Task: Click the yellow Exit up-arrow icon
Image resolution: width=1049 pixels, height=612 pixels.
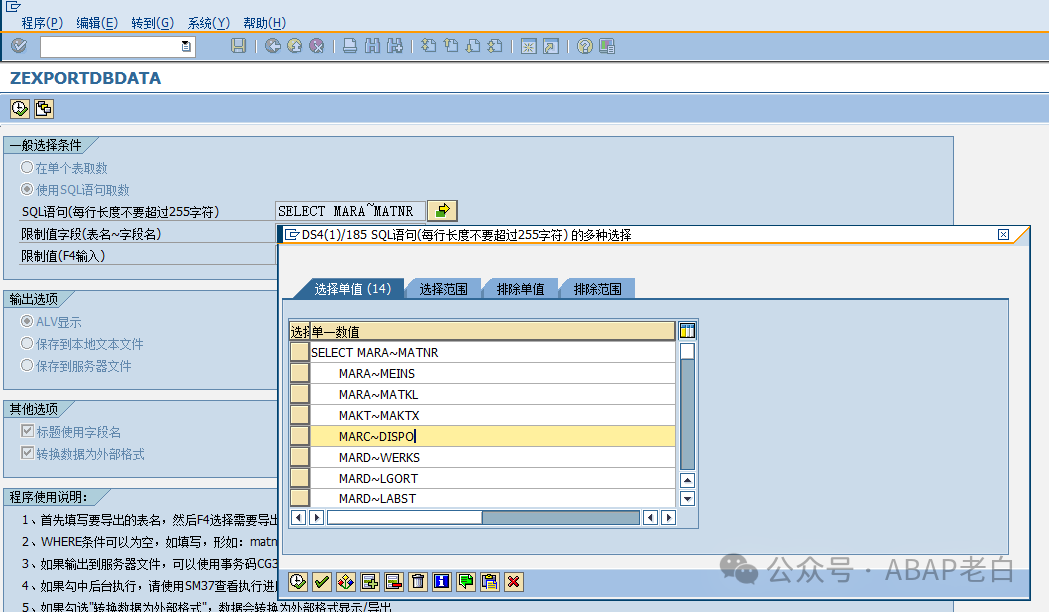Action: click(x=294, y=45)
